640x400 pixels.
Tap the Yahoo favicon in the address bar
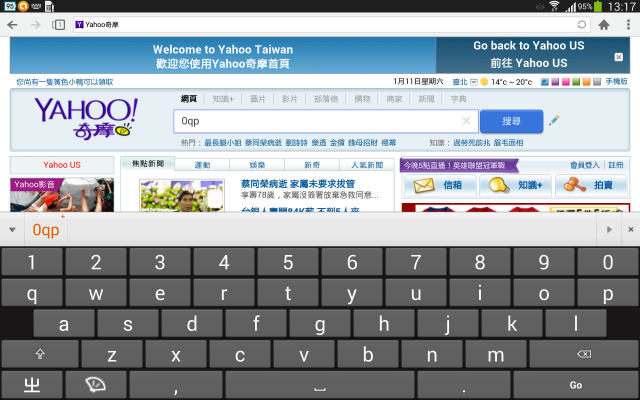79,25
